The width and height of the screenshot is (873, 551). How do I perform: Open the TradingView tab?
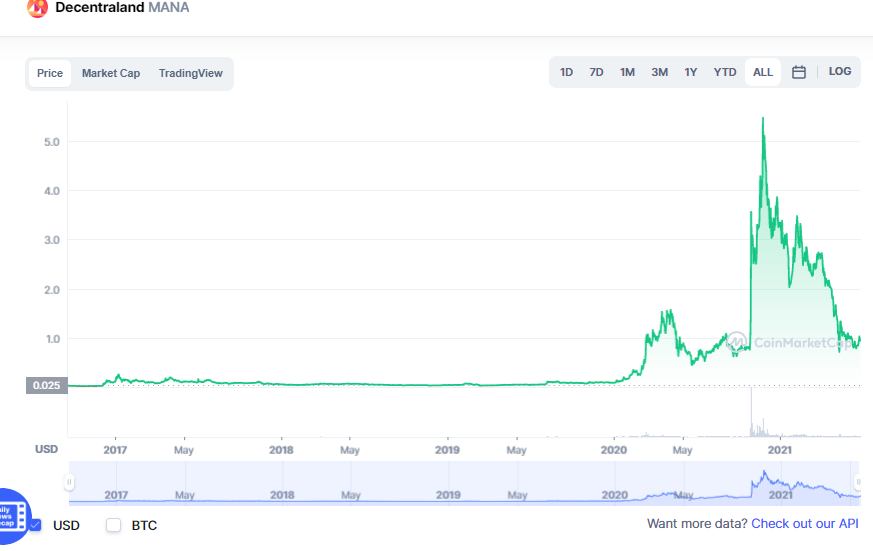point(190,73)
